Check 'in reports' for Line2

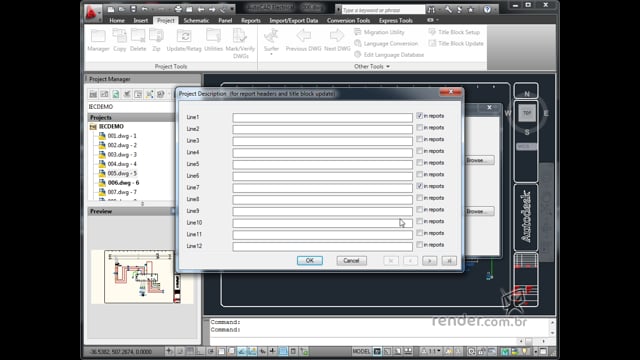pyautogui.click(x=420, y=128)
